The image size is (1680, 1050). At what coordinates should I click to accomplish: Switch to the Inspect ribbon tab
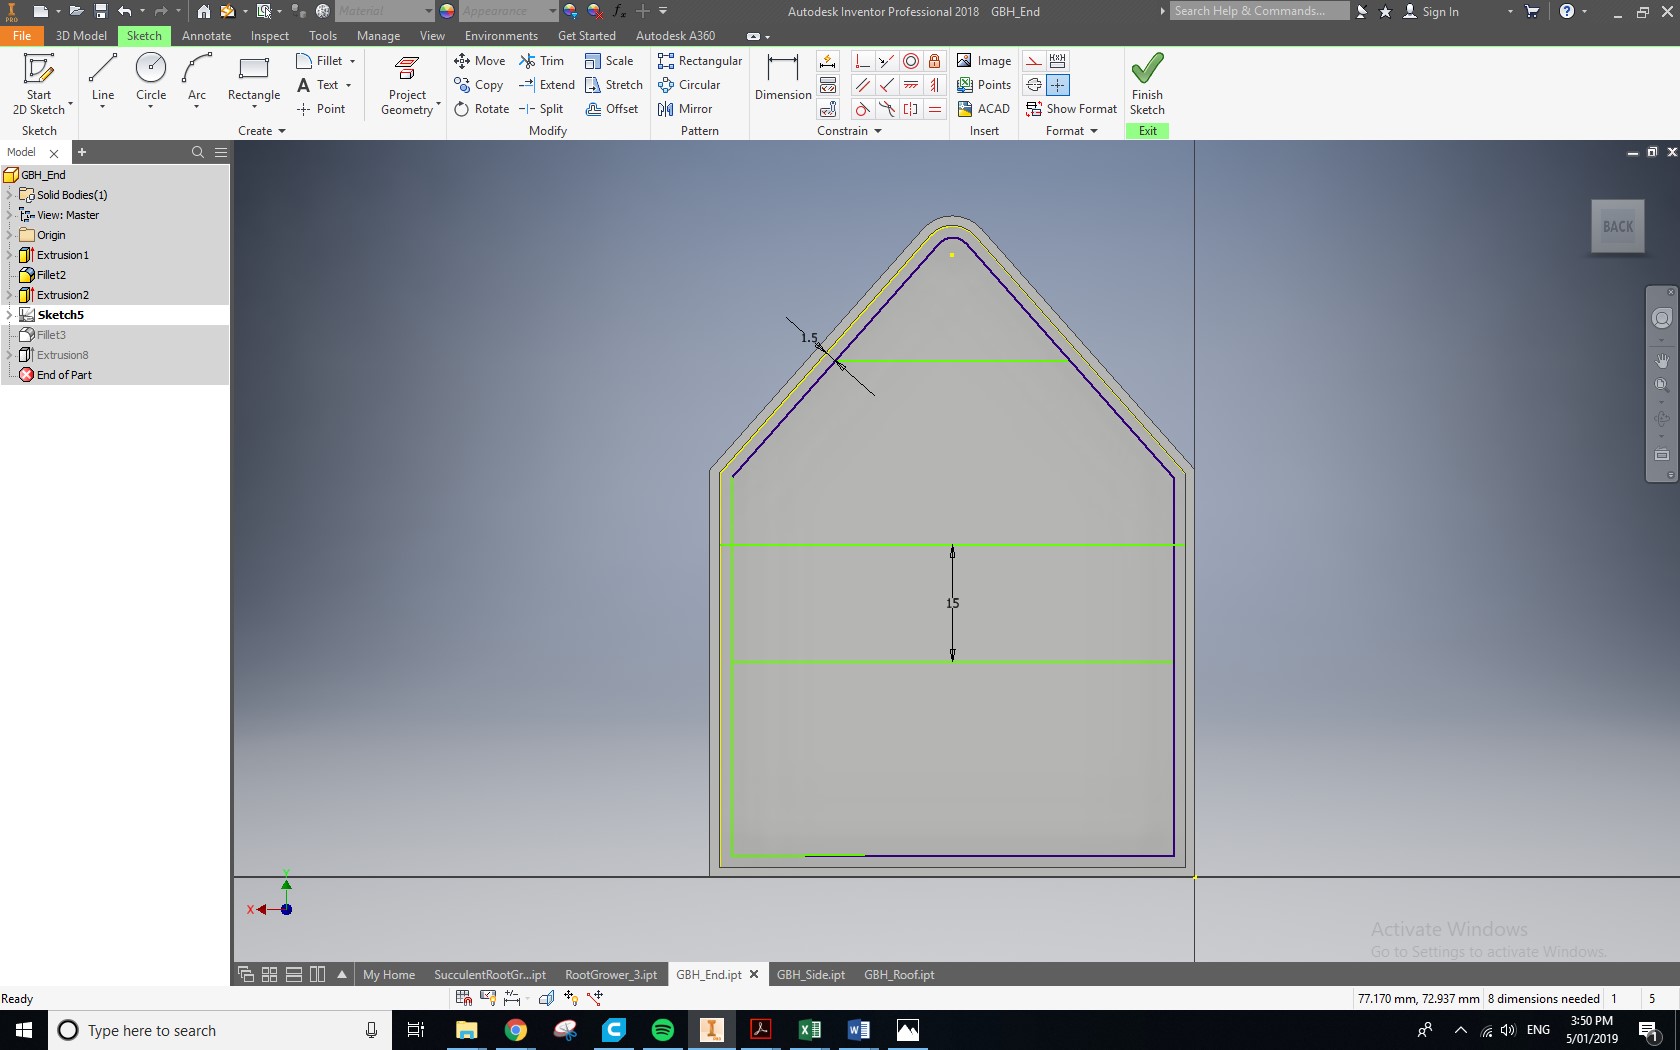click(x=269, y=35)
